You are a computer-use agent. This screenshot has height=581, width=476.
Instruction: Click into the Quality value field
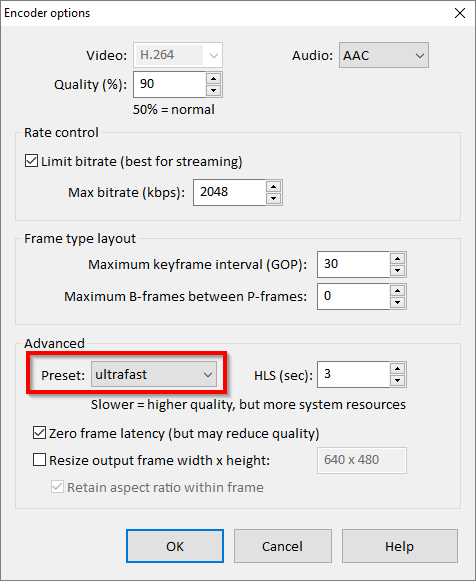(x=170, y=84)
